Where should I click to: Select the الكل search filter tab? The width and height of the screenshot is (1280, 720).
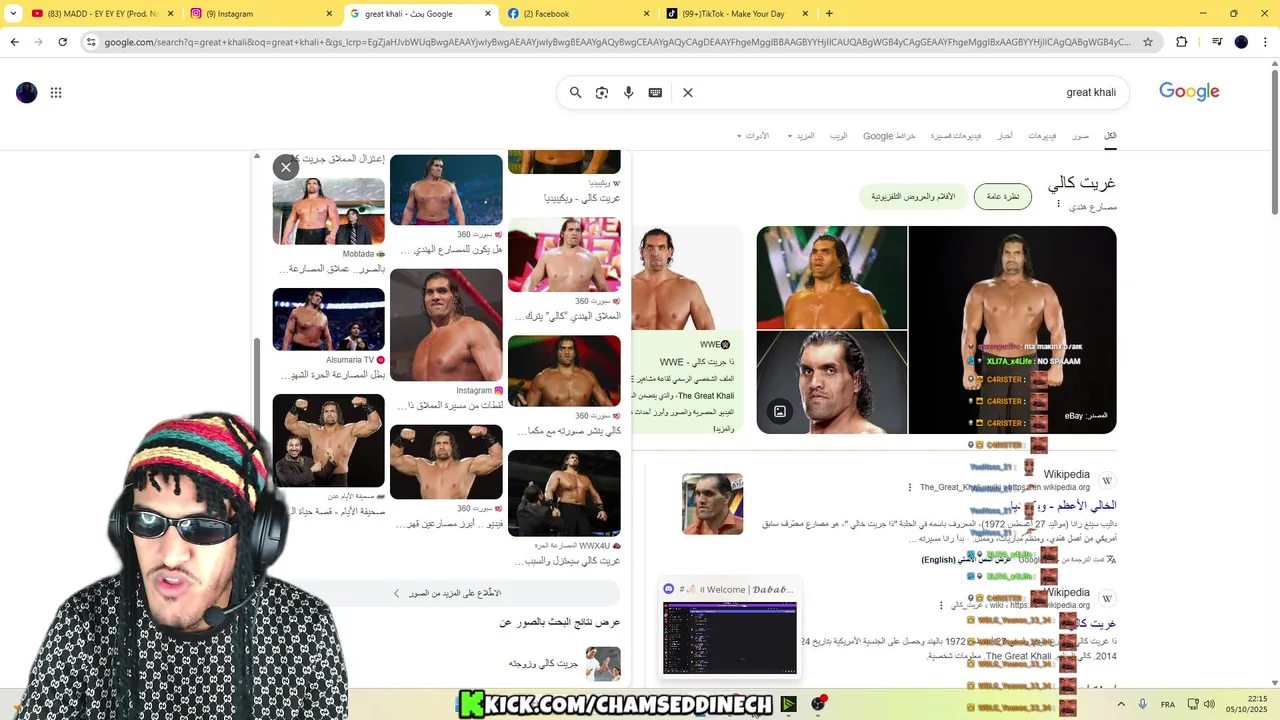click(x=1110, y=136)
